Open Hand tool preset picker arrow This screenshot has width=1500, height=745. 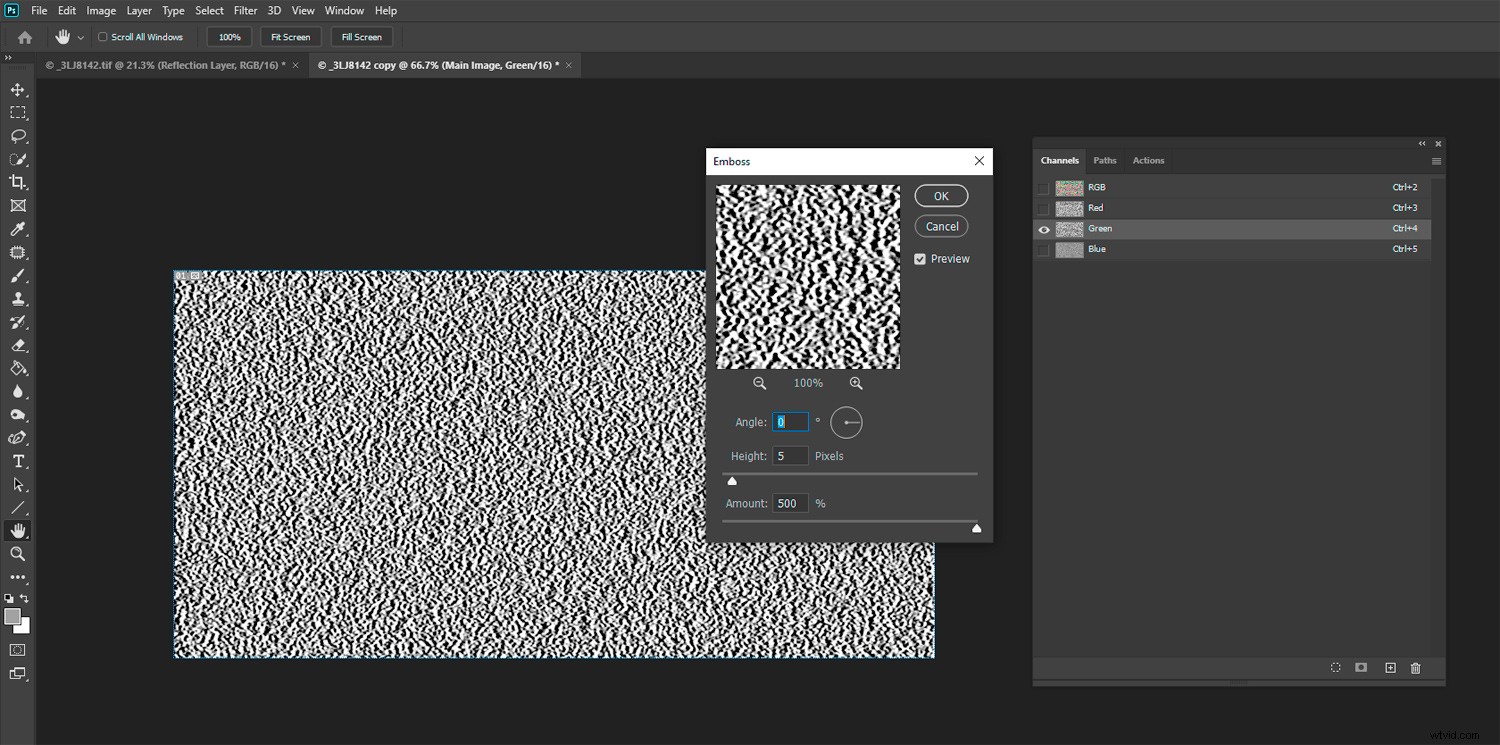pyautogui.click(x=81, y=38)
